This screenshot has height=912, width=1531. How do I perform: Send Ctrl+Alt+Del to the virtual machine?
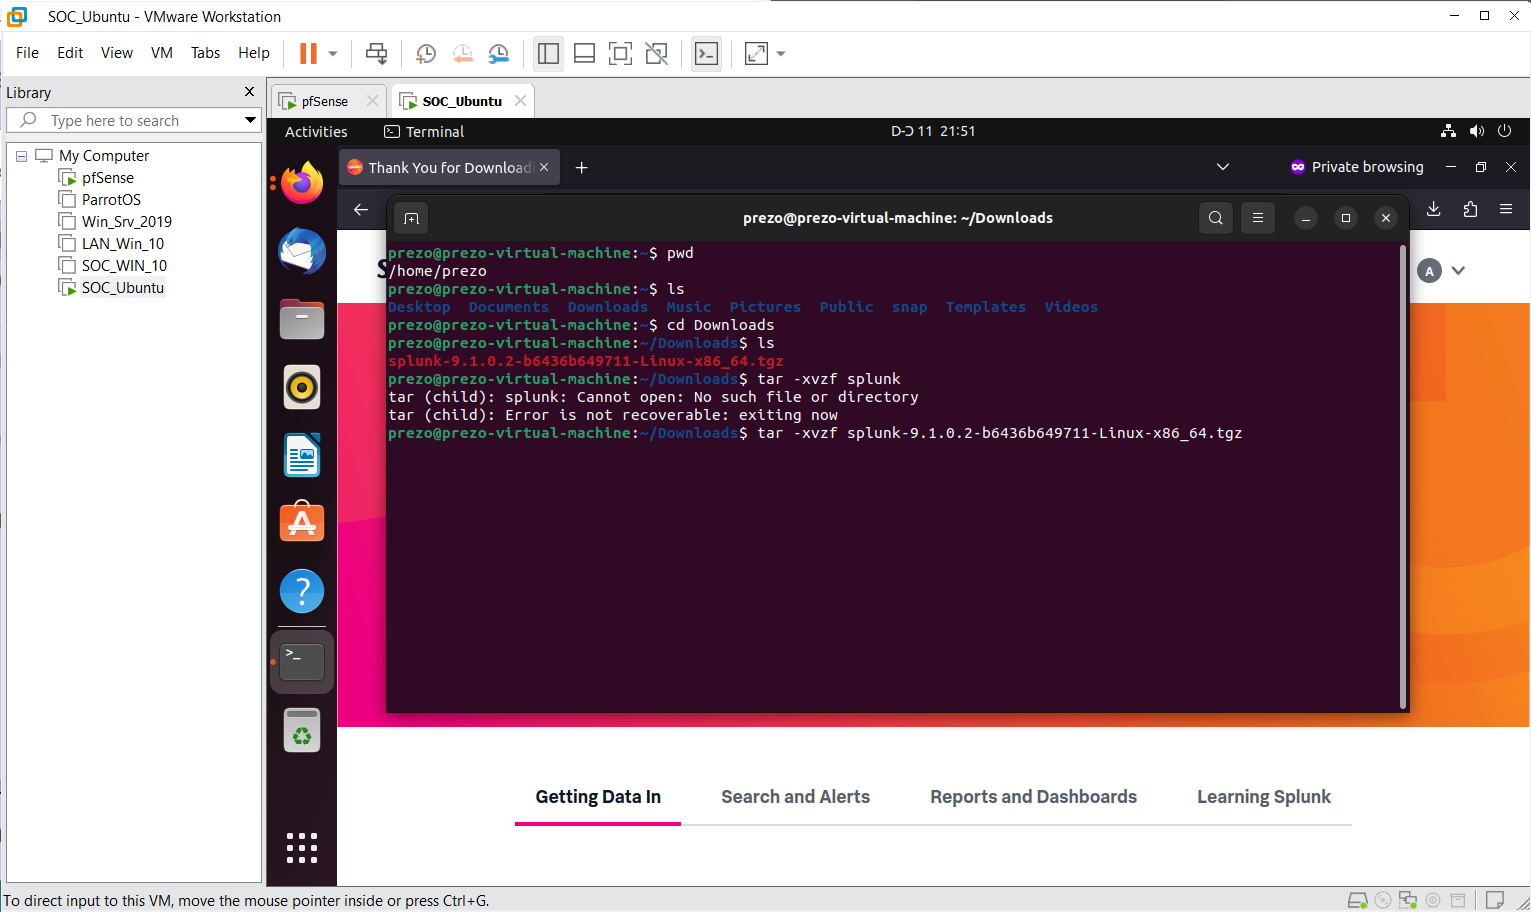click(376, 54)
